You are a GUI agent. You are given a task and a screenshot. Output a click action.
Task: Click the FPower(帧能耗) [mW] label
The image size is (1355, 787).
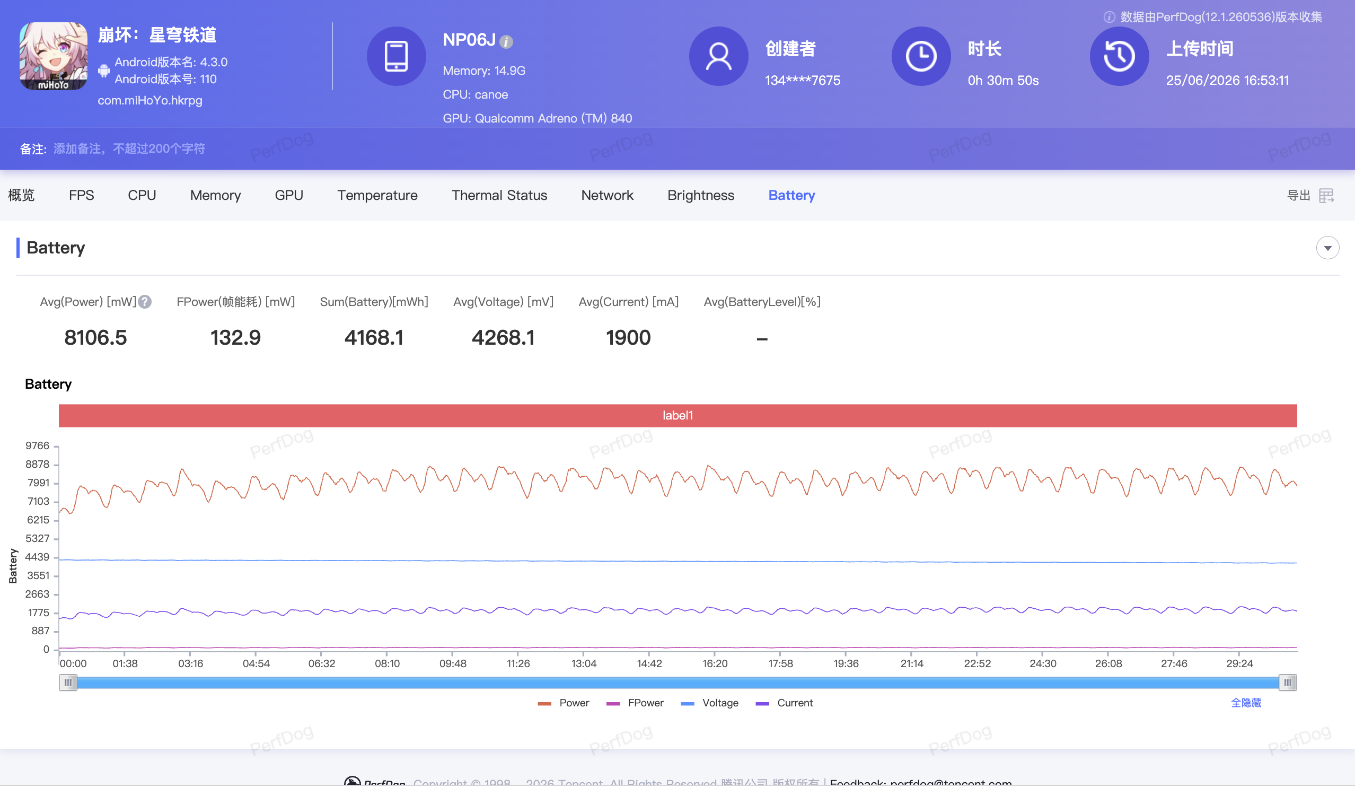(236, 302)
